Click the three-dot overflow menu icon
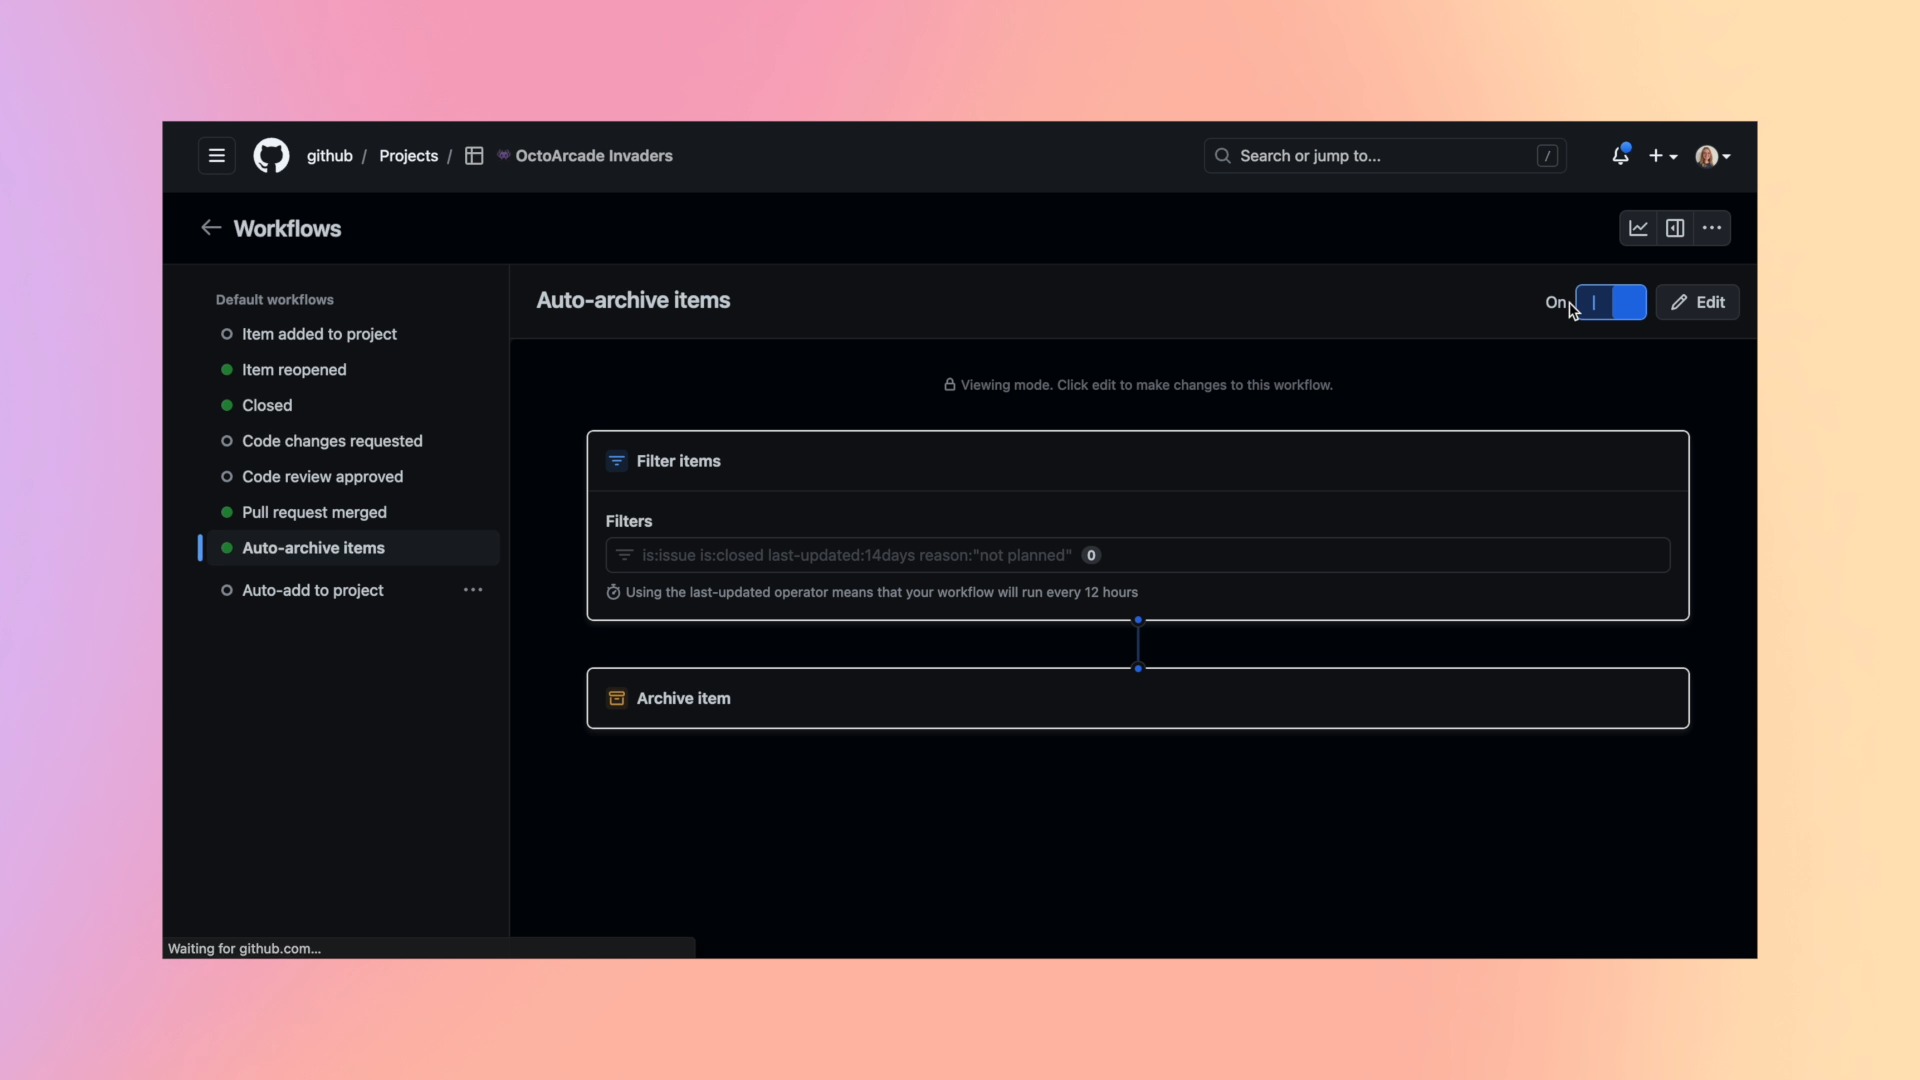1920x1080 pixels. click(x=1712, y=227)
